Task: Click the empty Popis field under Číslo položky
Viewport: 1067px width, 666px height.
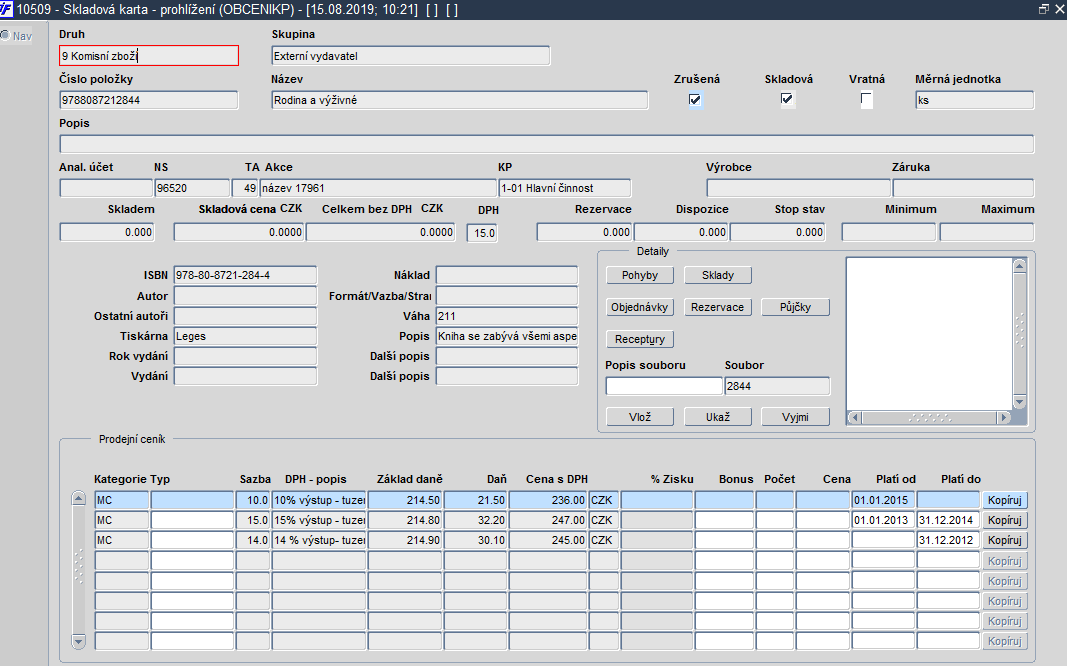Action: click(x=547, y=144)
